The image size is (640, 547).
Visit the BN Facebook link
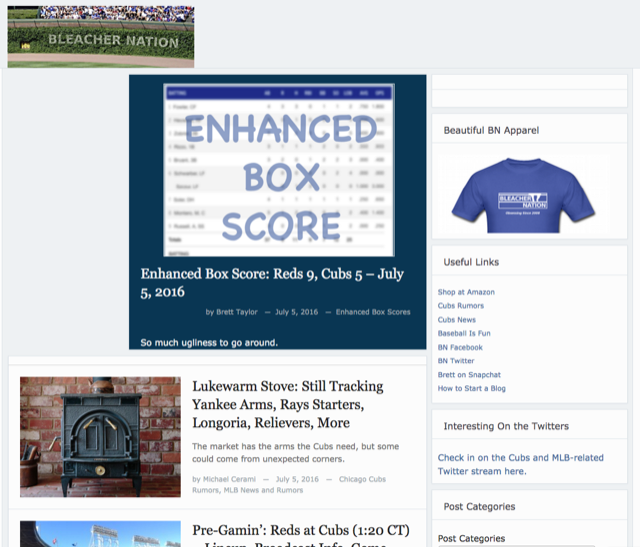click(x=460, y=347)
